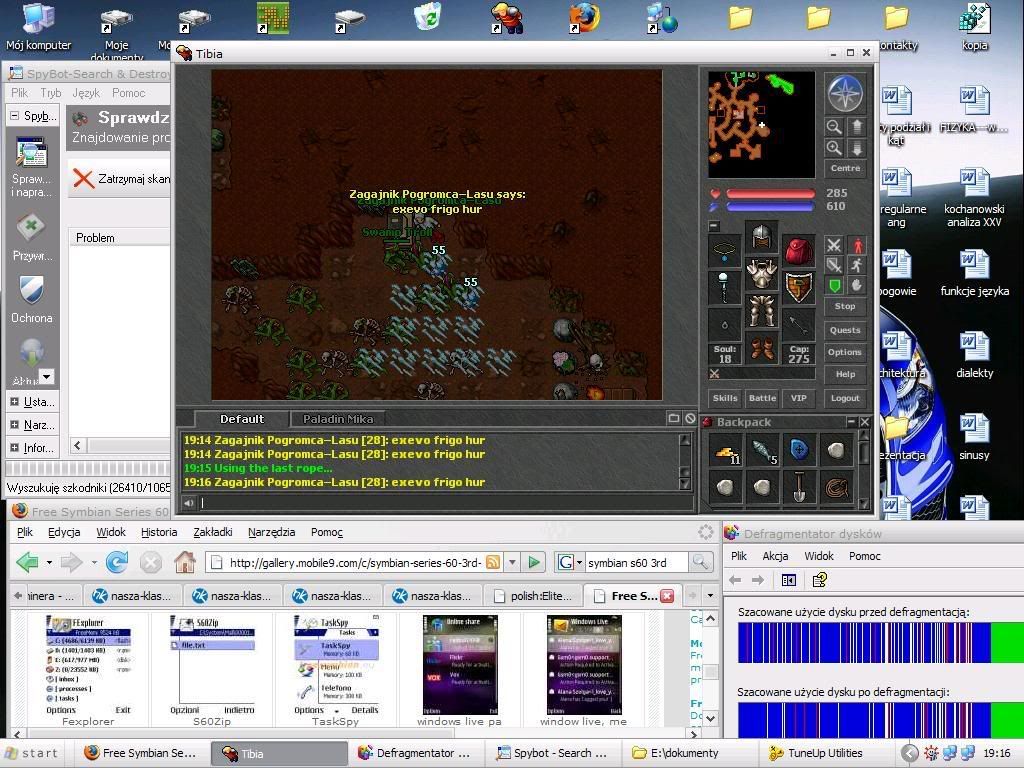Select the wand weapon slot in Tibia
This screenshot has height=768, width=1024.
[724, 287]
